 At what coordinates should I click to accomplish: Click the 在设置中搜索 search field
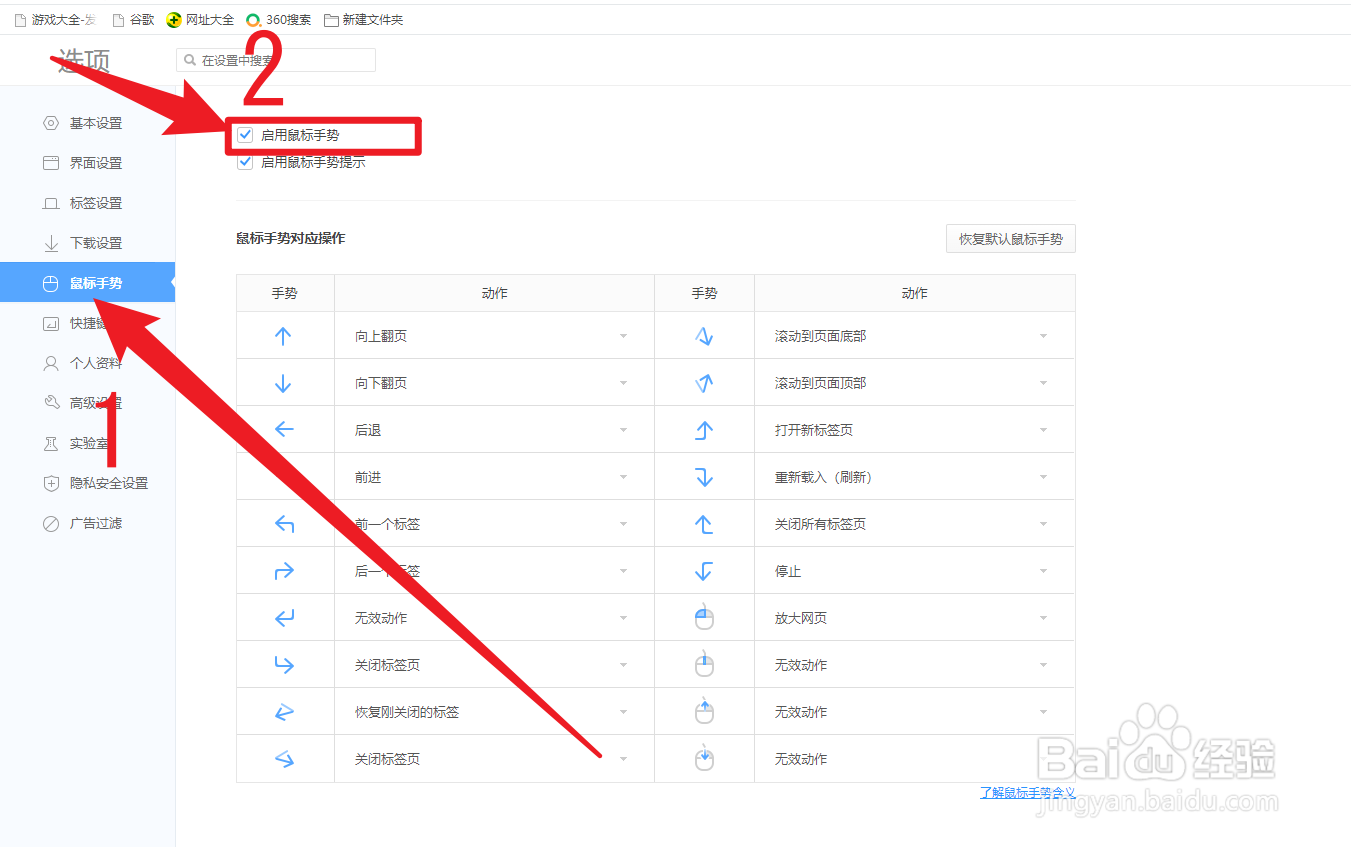click(x=276, y=60)
